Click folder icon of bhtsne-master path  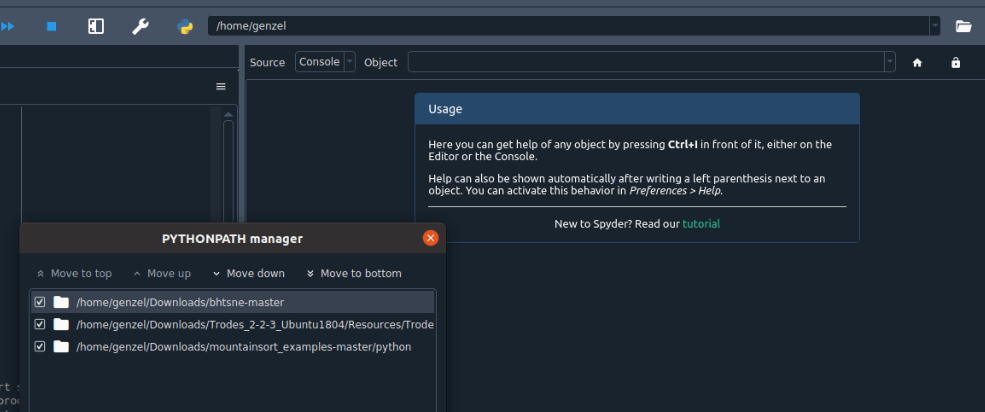click(61, 302)
